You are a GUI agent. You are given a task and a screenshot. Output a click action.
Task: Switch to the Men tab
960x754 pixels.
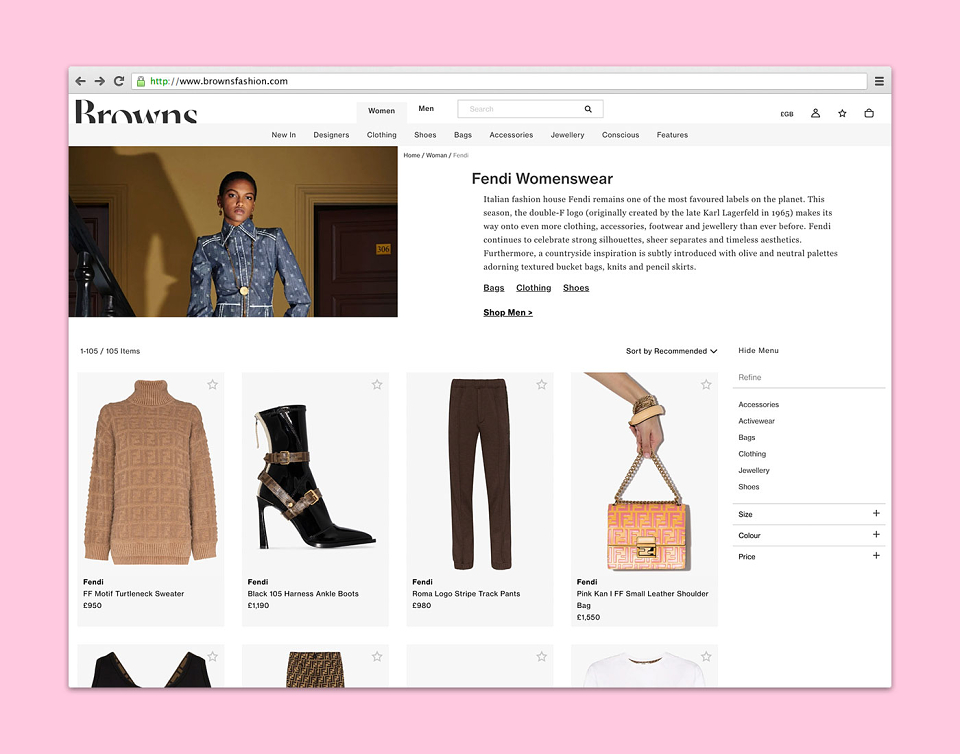click(426, 109)
